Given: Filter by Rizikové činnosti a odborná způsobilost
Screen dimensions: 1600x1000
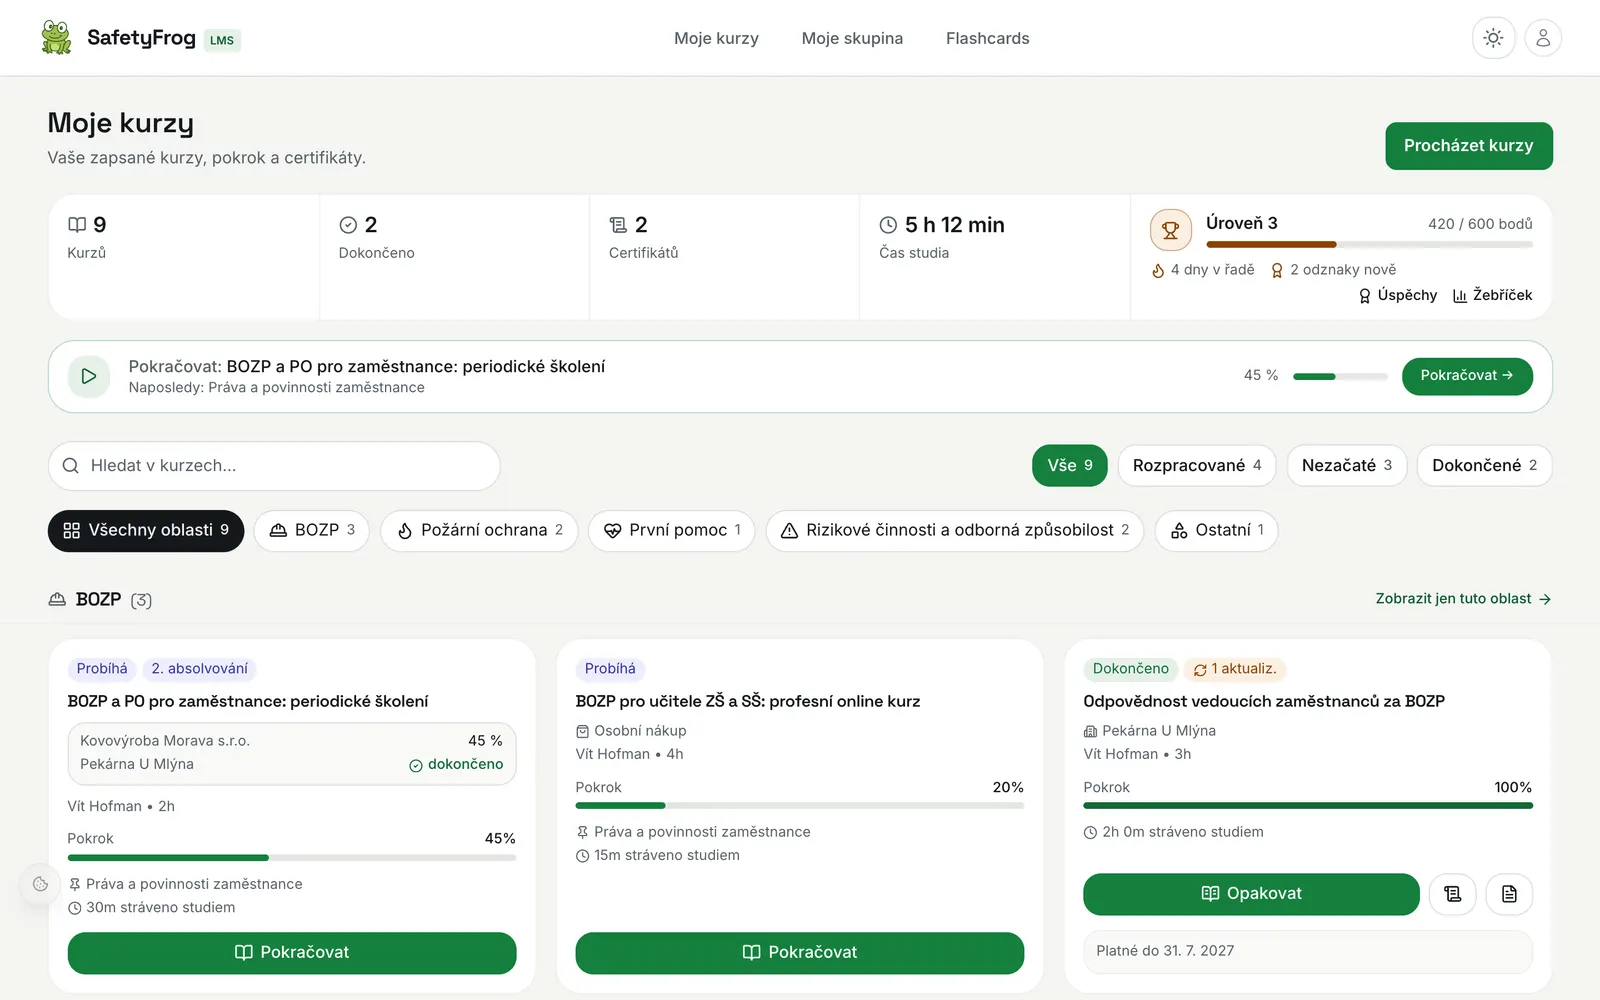Looking at the screenshot, I should [x=955, y=530].
